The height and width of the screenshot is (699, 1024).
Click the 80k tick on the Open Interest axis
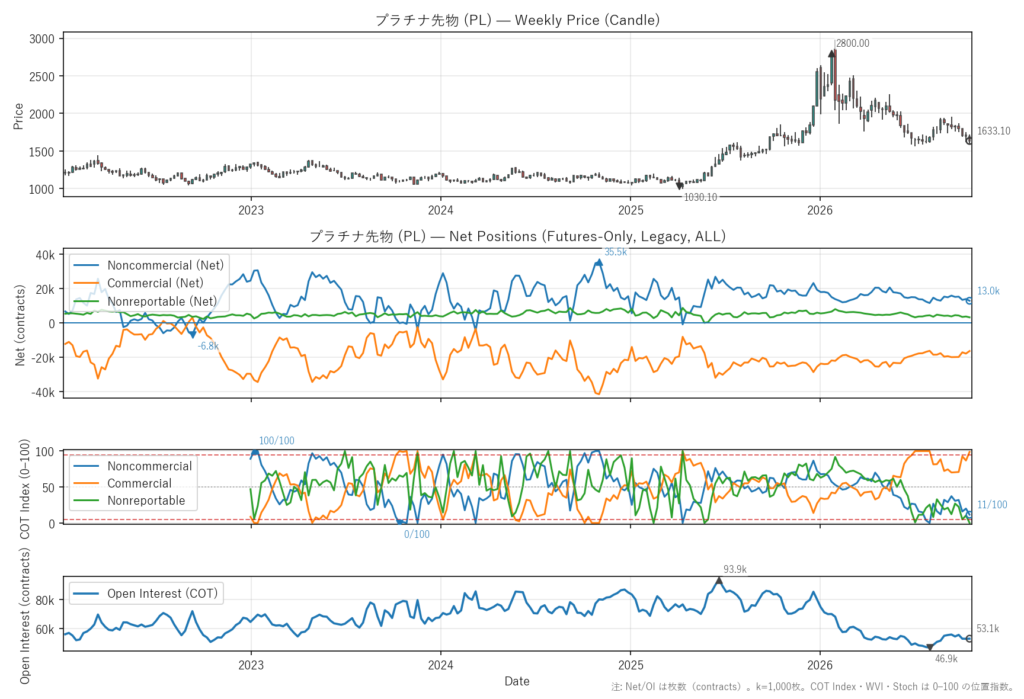pos(45,600)
